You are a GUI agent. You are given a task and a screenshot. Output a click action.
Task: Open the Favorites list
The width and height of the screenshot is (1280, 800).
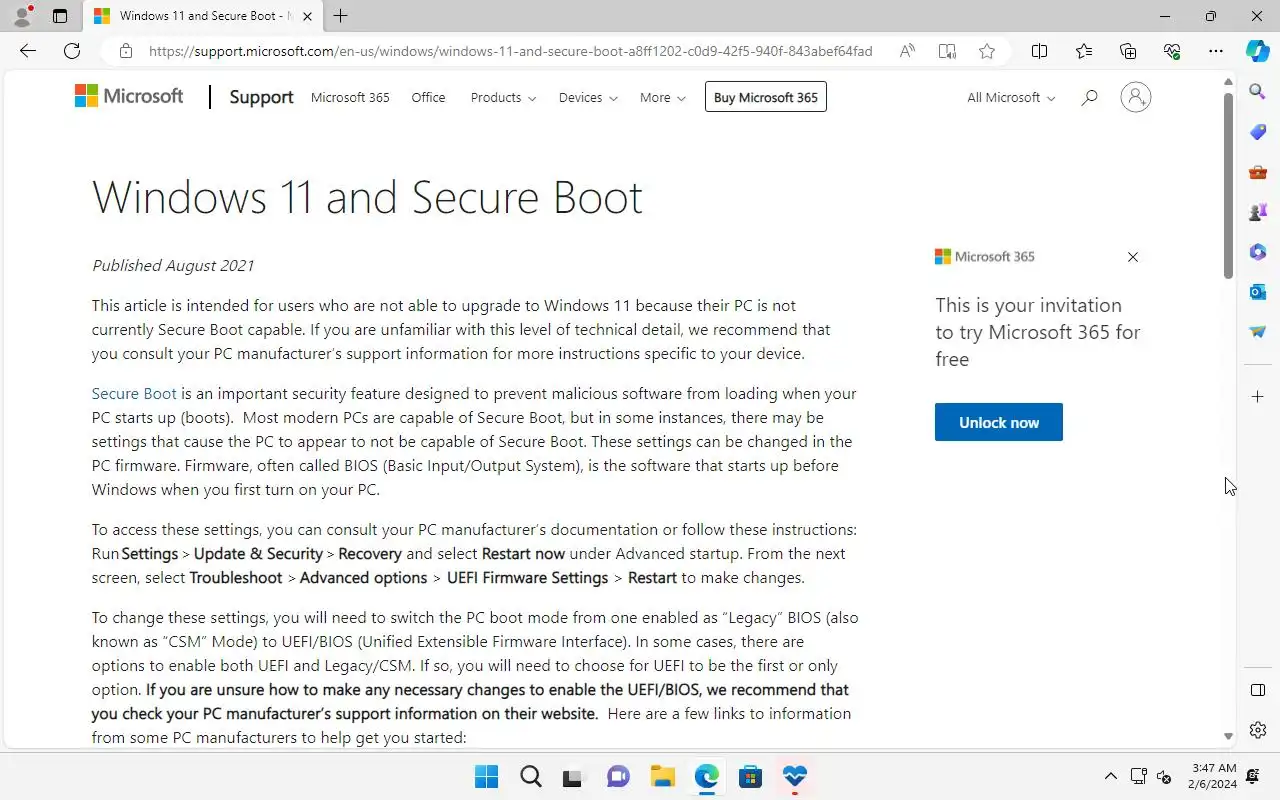[1084, 51]
